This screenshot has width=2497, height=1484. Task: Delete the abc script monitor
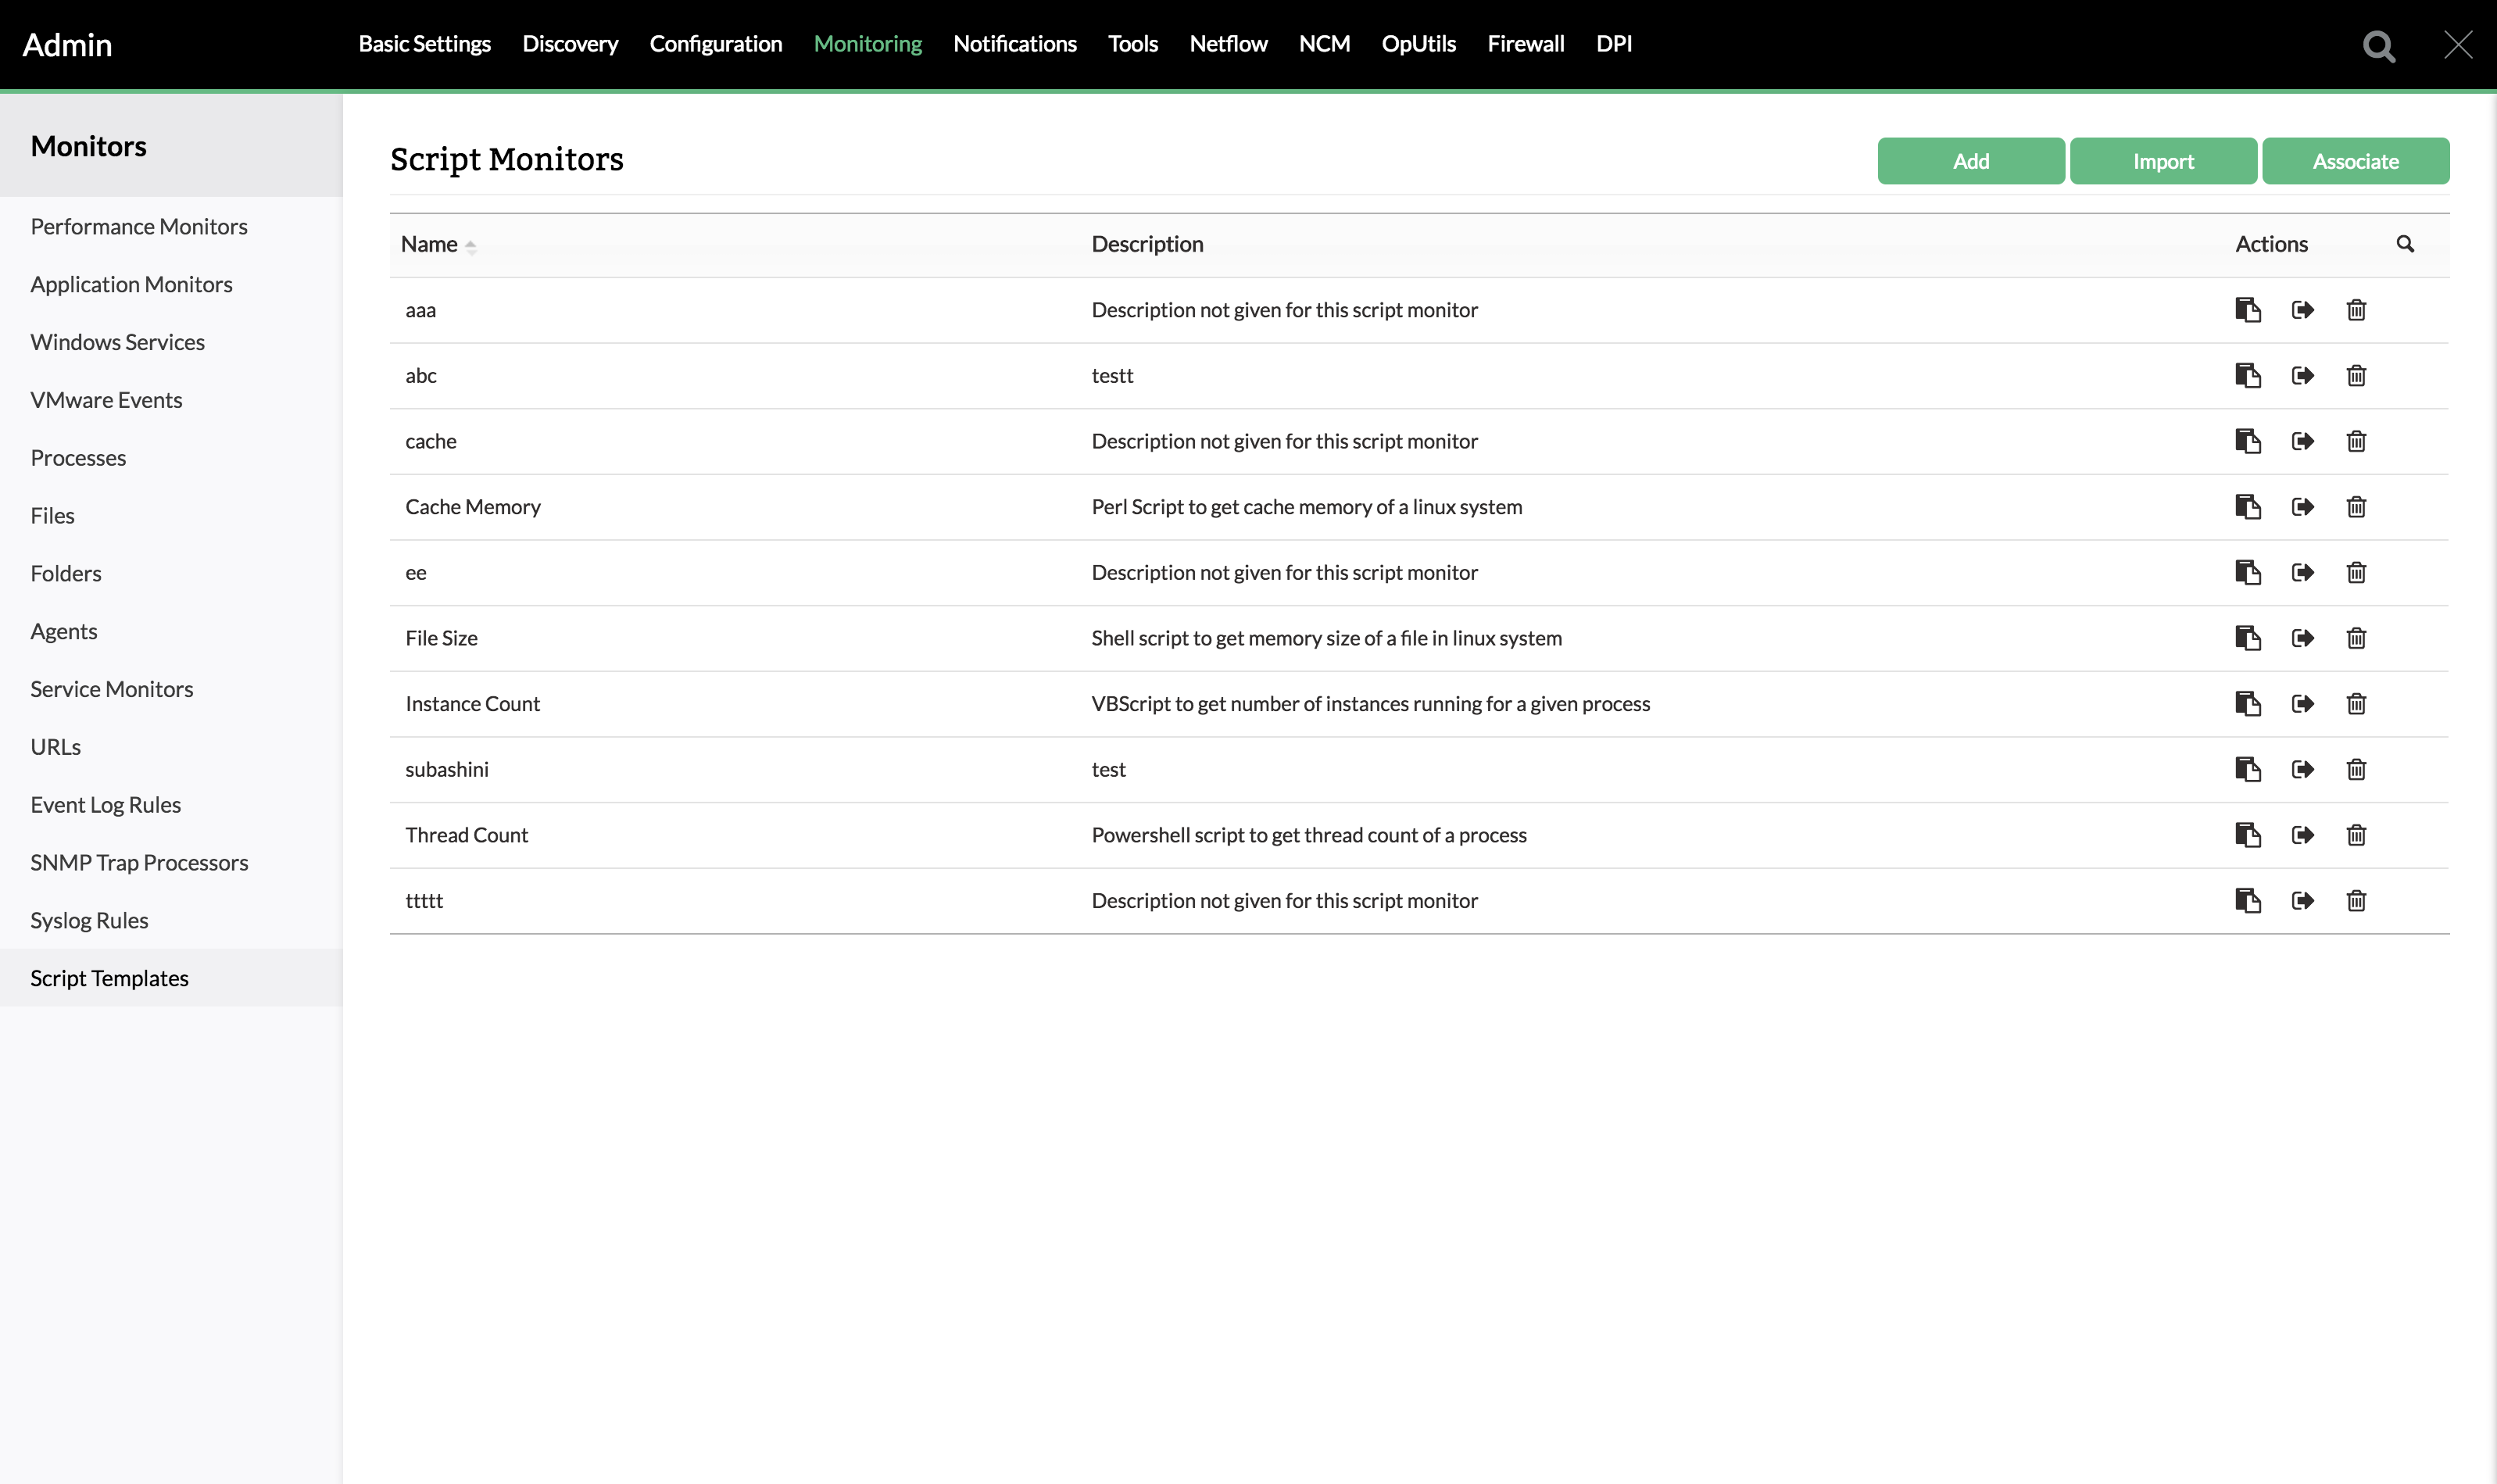pyautogui.click(x=2356, y=375)
